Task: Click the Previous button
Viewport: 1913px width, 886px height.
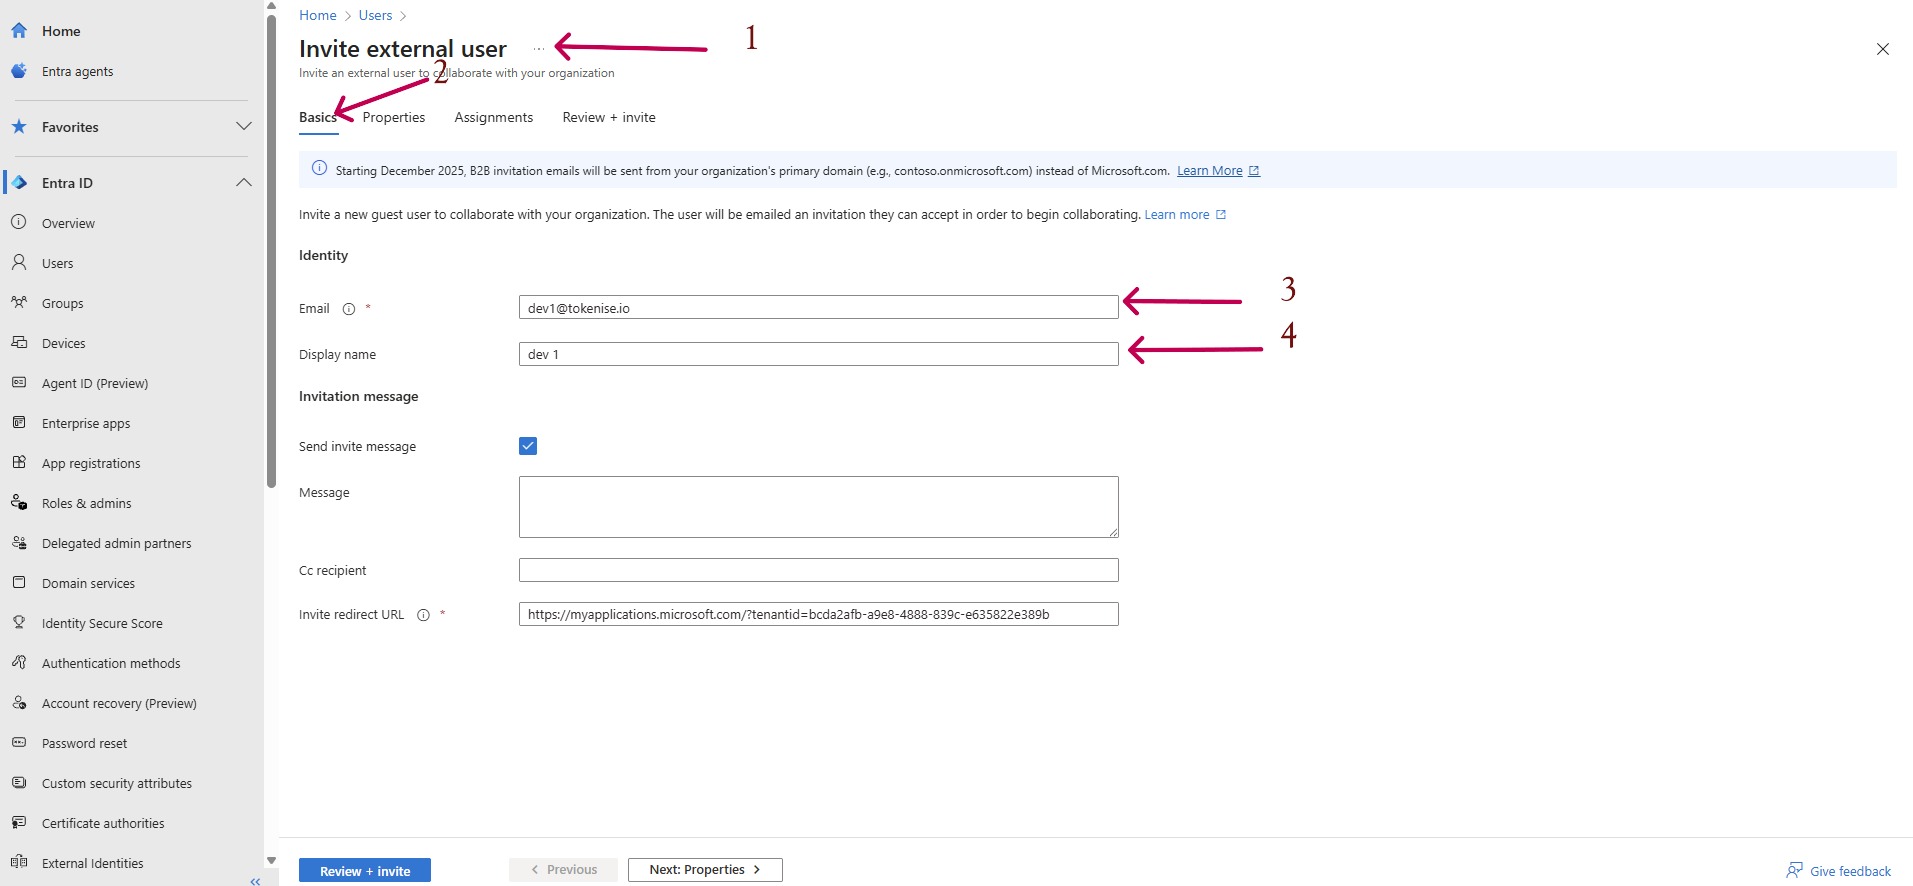Action: click(x=563, y=870)
